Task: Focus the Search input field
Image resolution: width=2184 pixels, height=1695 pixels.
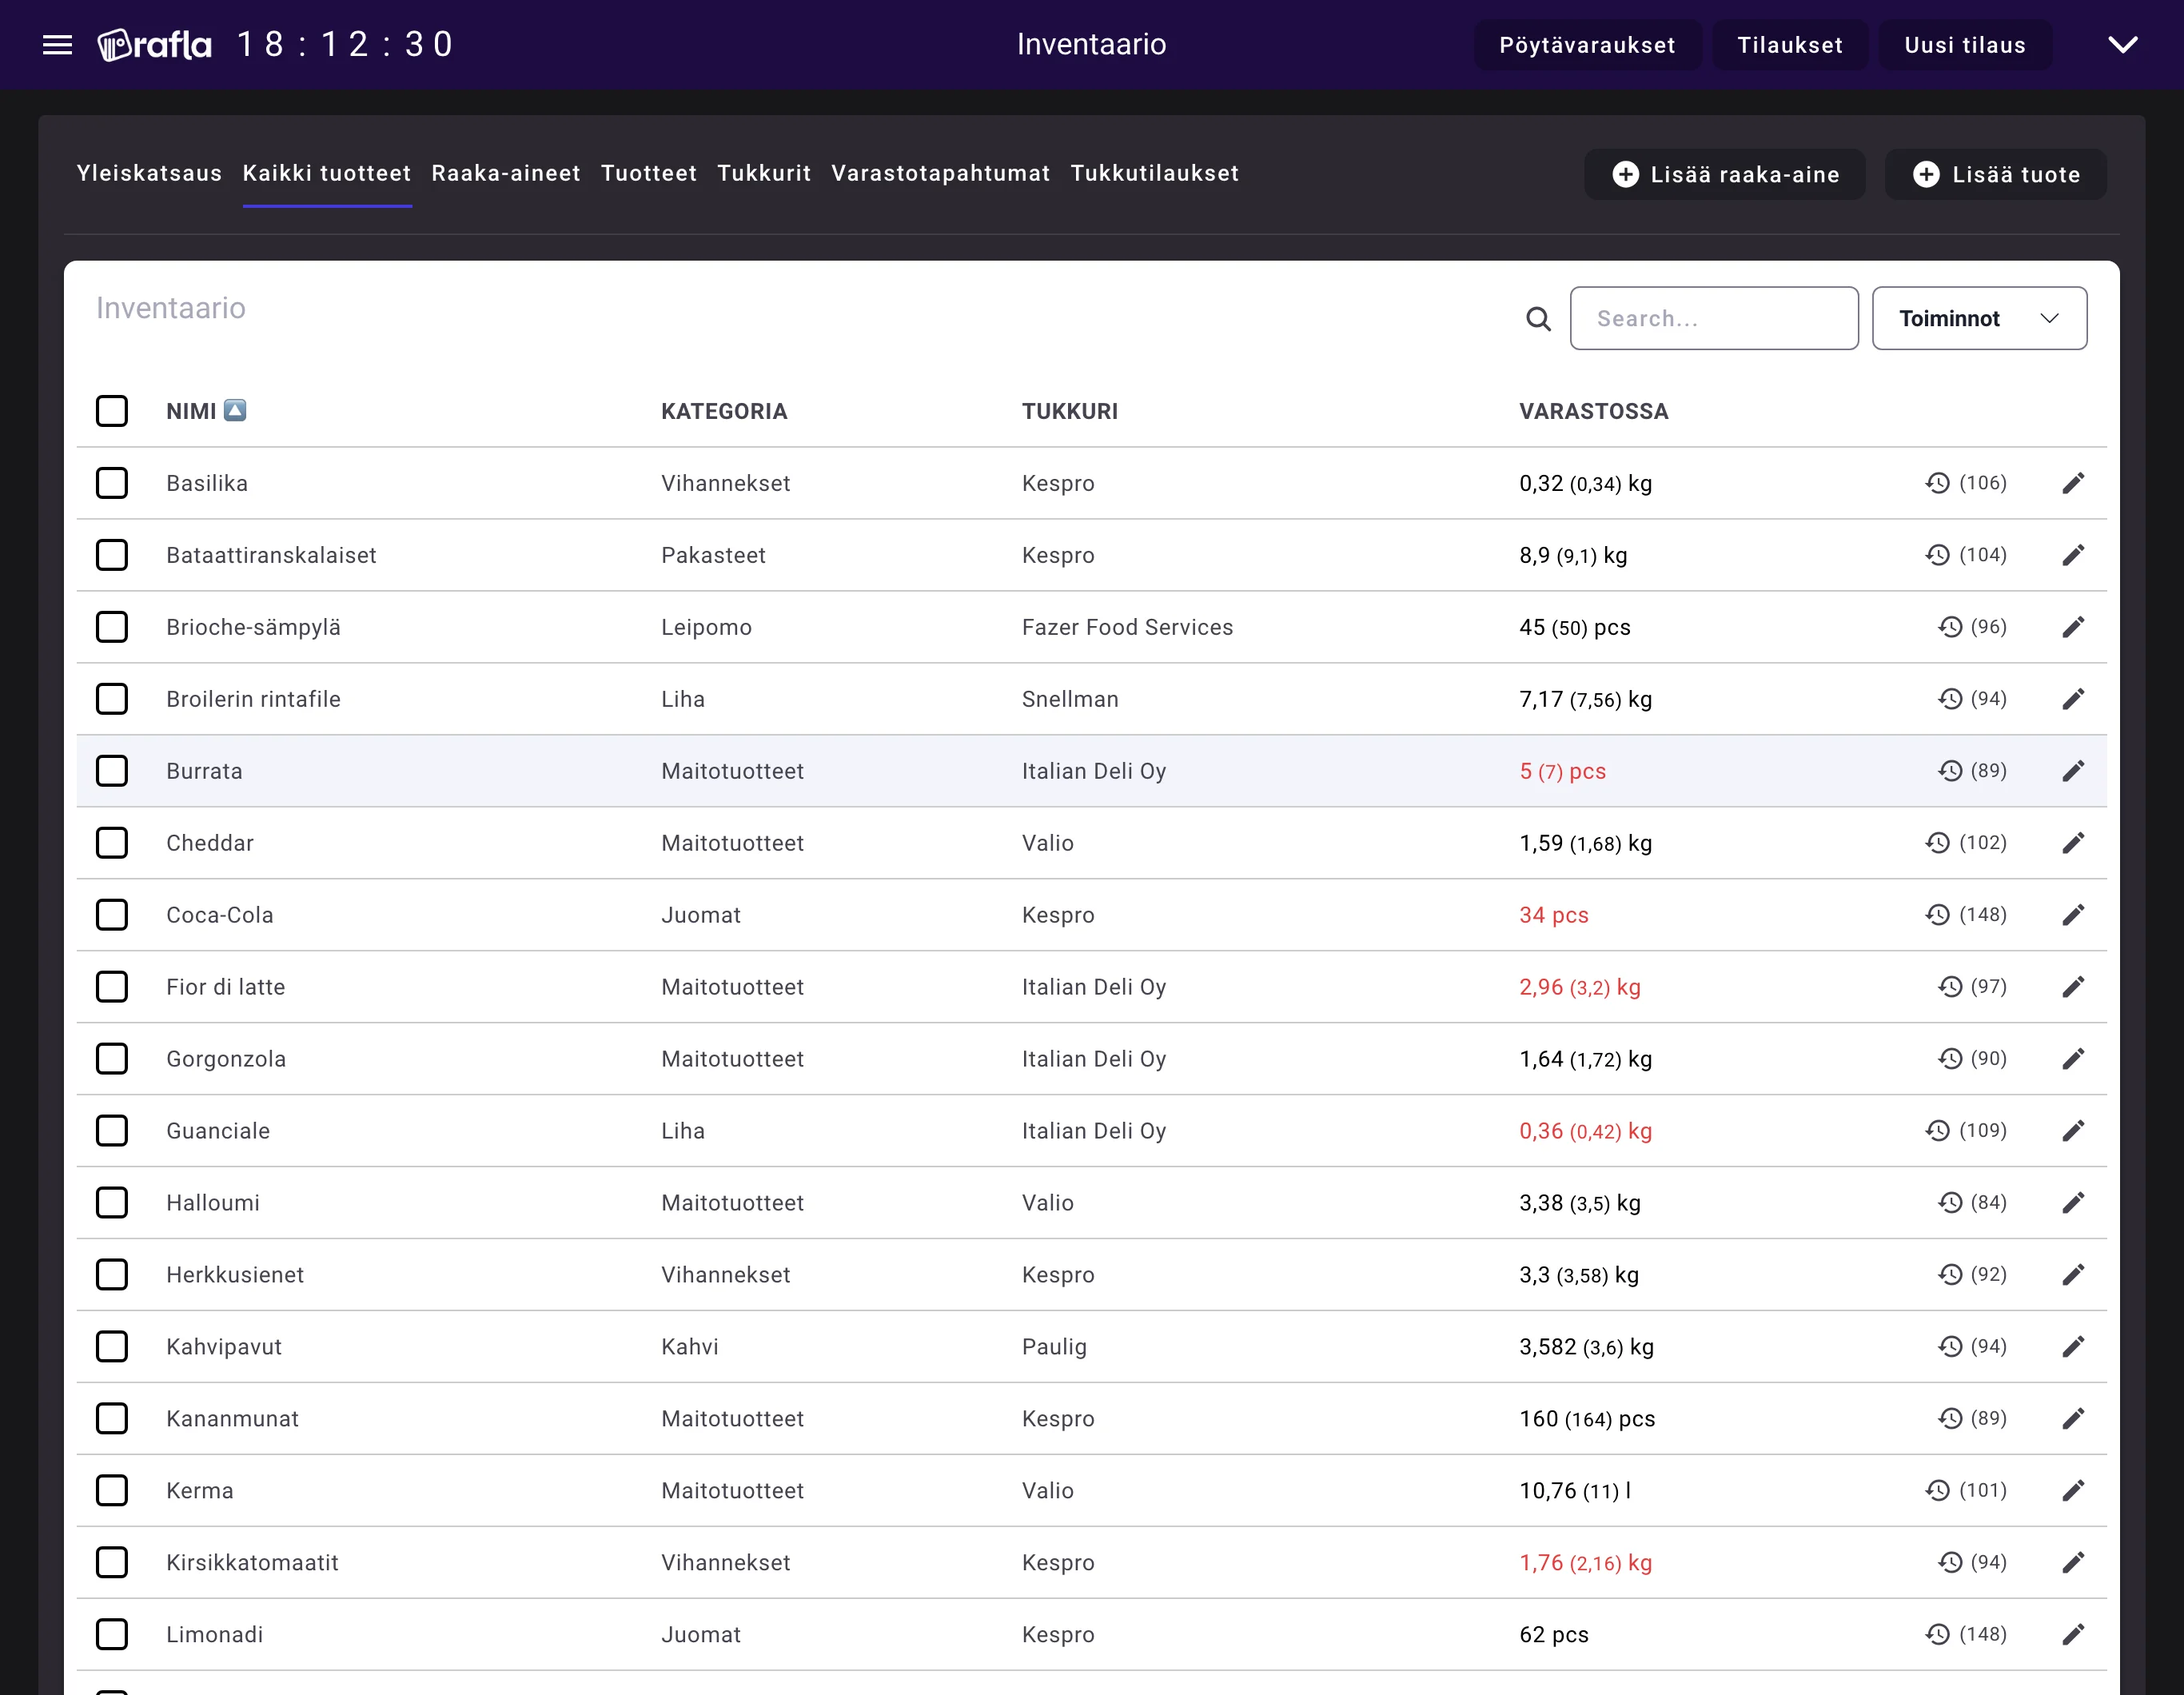Action: (1714, 319)
